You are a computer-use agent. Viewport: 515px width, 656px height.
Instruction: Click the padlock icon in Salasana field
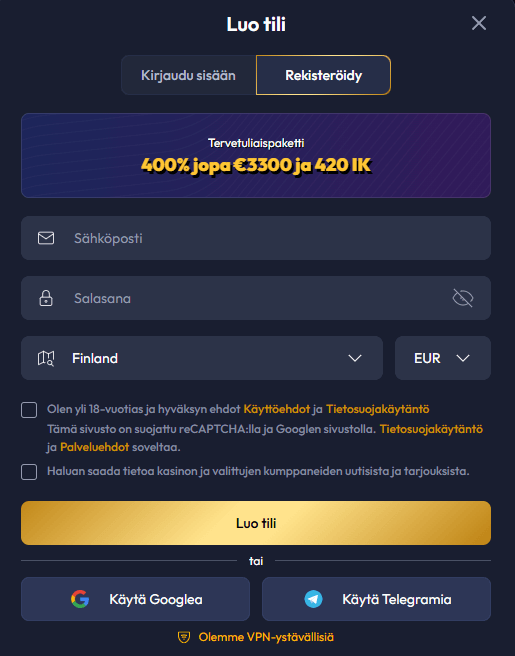pos(46,298)
